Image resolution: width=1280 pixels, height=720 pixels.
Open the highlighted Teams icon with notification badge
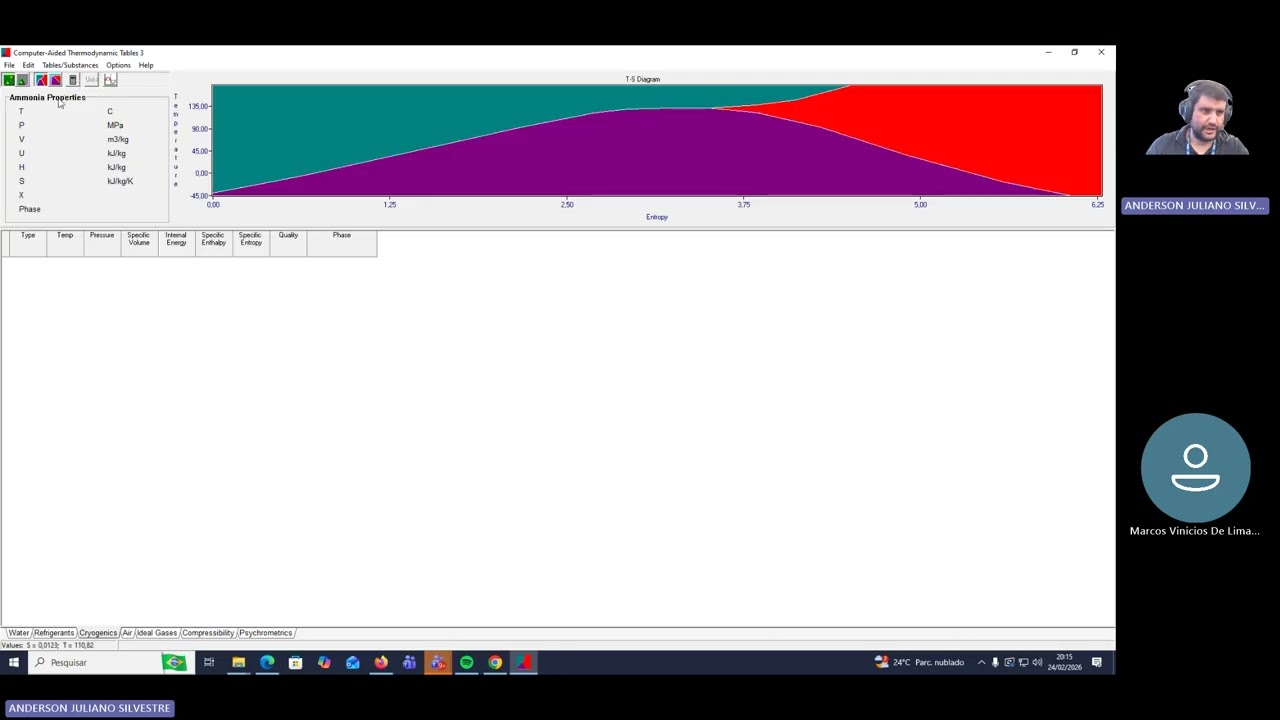click(438, 662)
